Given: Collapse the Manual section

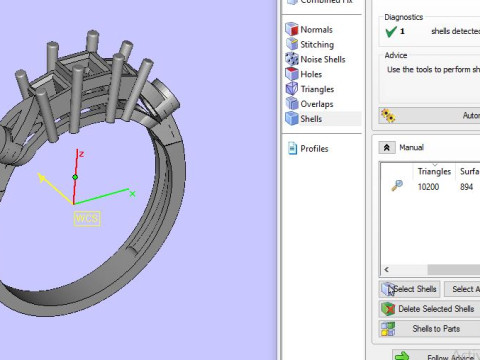Looking at the screenshot, I should pyautogui.click(x=387, y=147).
